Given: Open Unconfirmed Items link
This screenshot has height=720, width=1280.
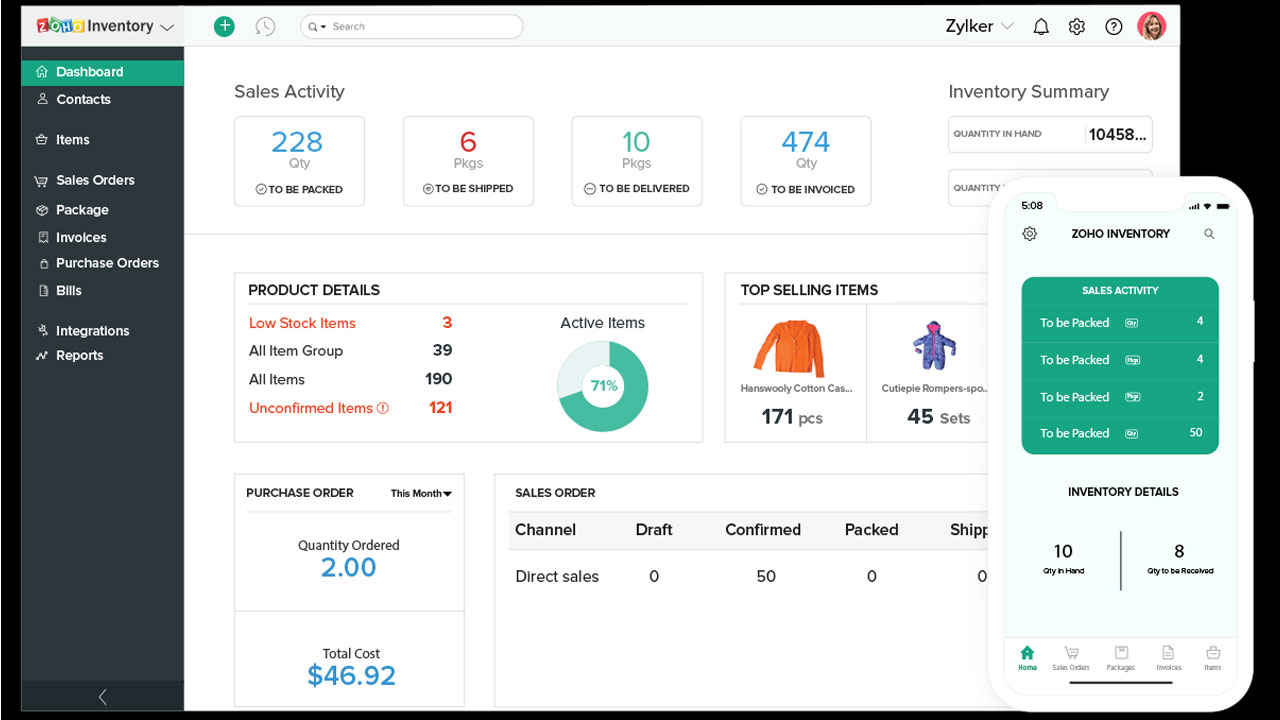Looking at the screenshot, I should coord(311,408).
